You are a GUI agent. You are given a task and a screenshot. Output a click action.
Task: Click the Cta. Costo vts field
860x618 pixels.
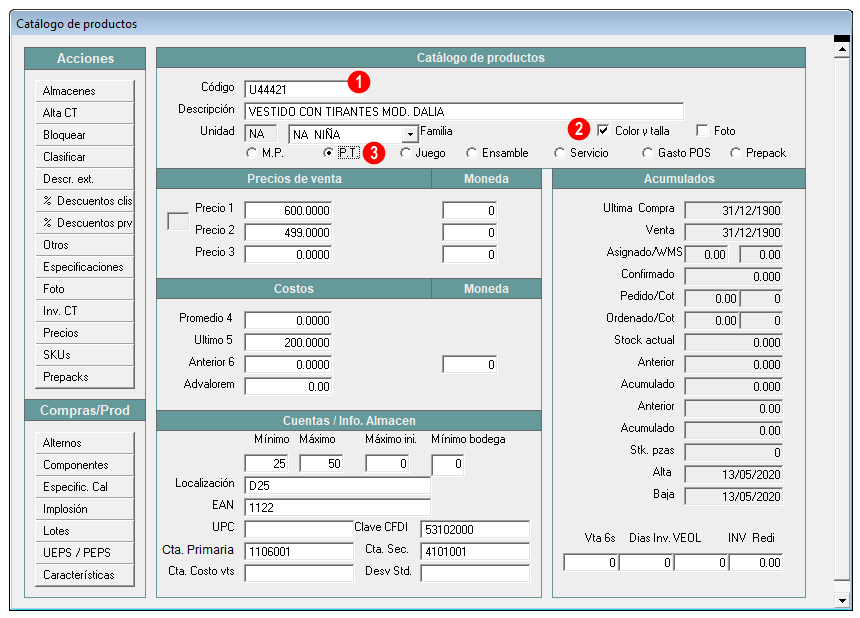click(x=299, y=573)
